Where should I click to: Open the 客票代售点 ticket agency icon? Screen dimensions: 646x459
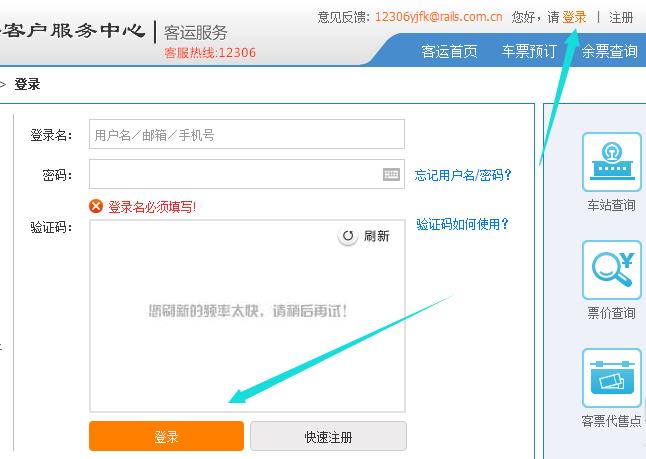tap(612, 378)
